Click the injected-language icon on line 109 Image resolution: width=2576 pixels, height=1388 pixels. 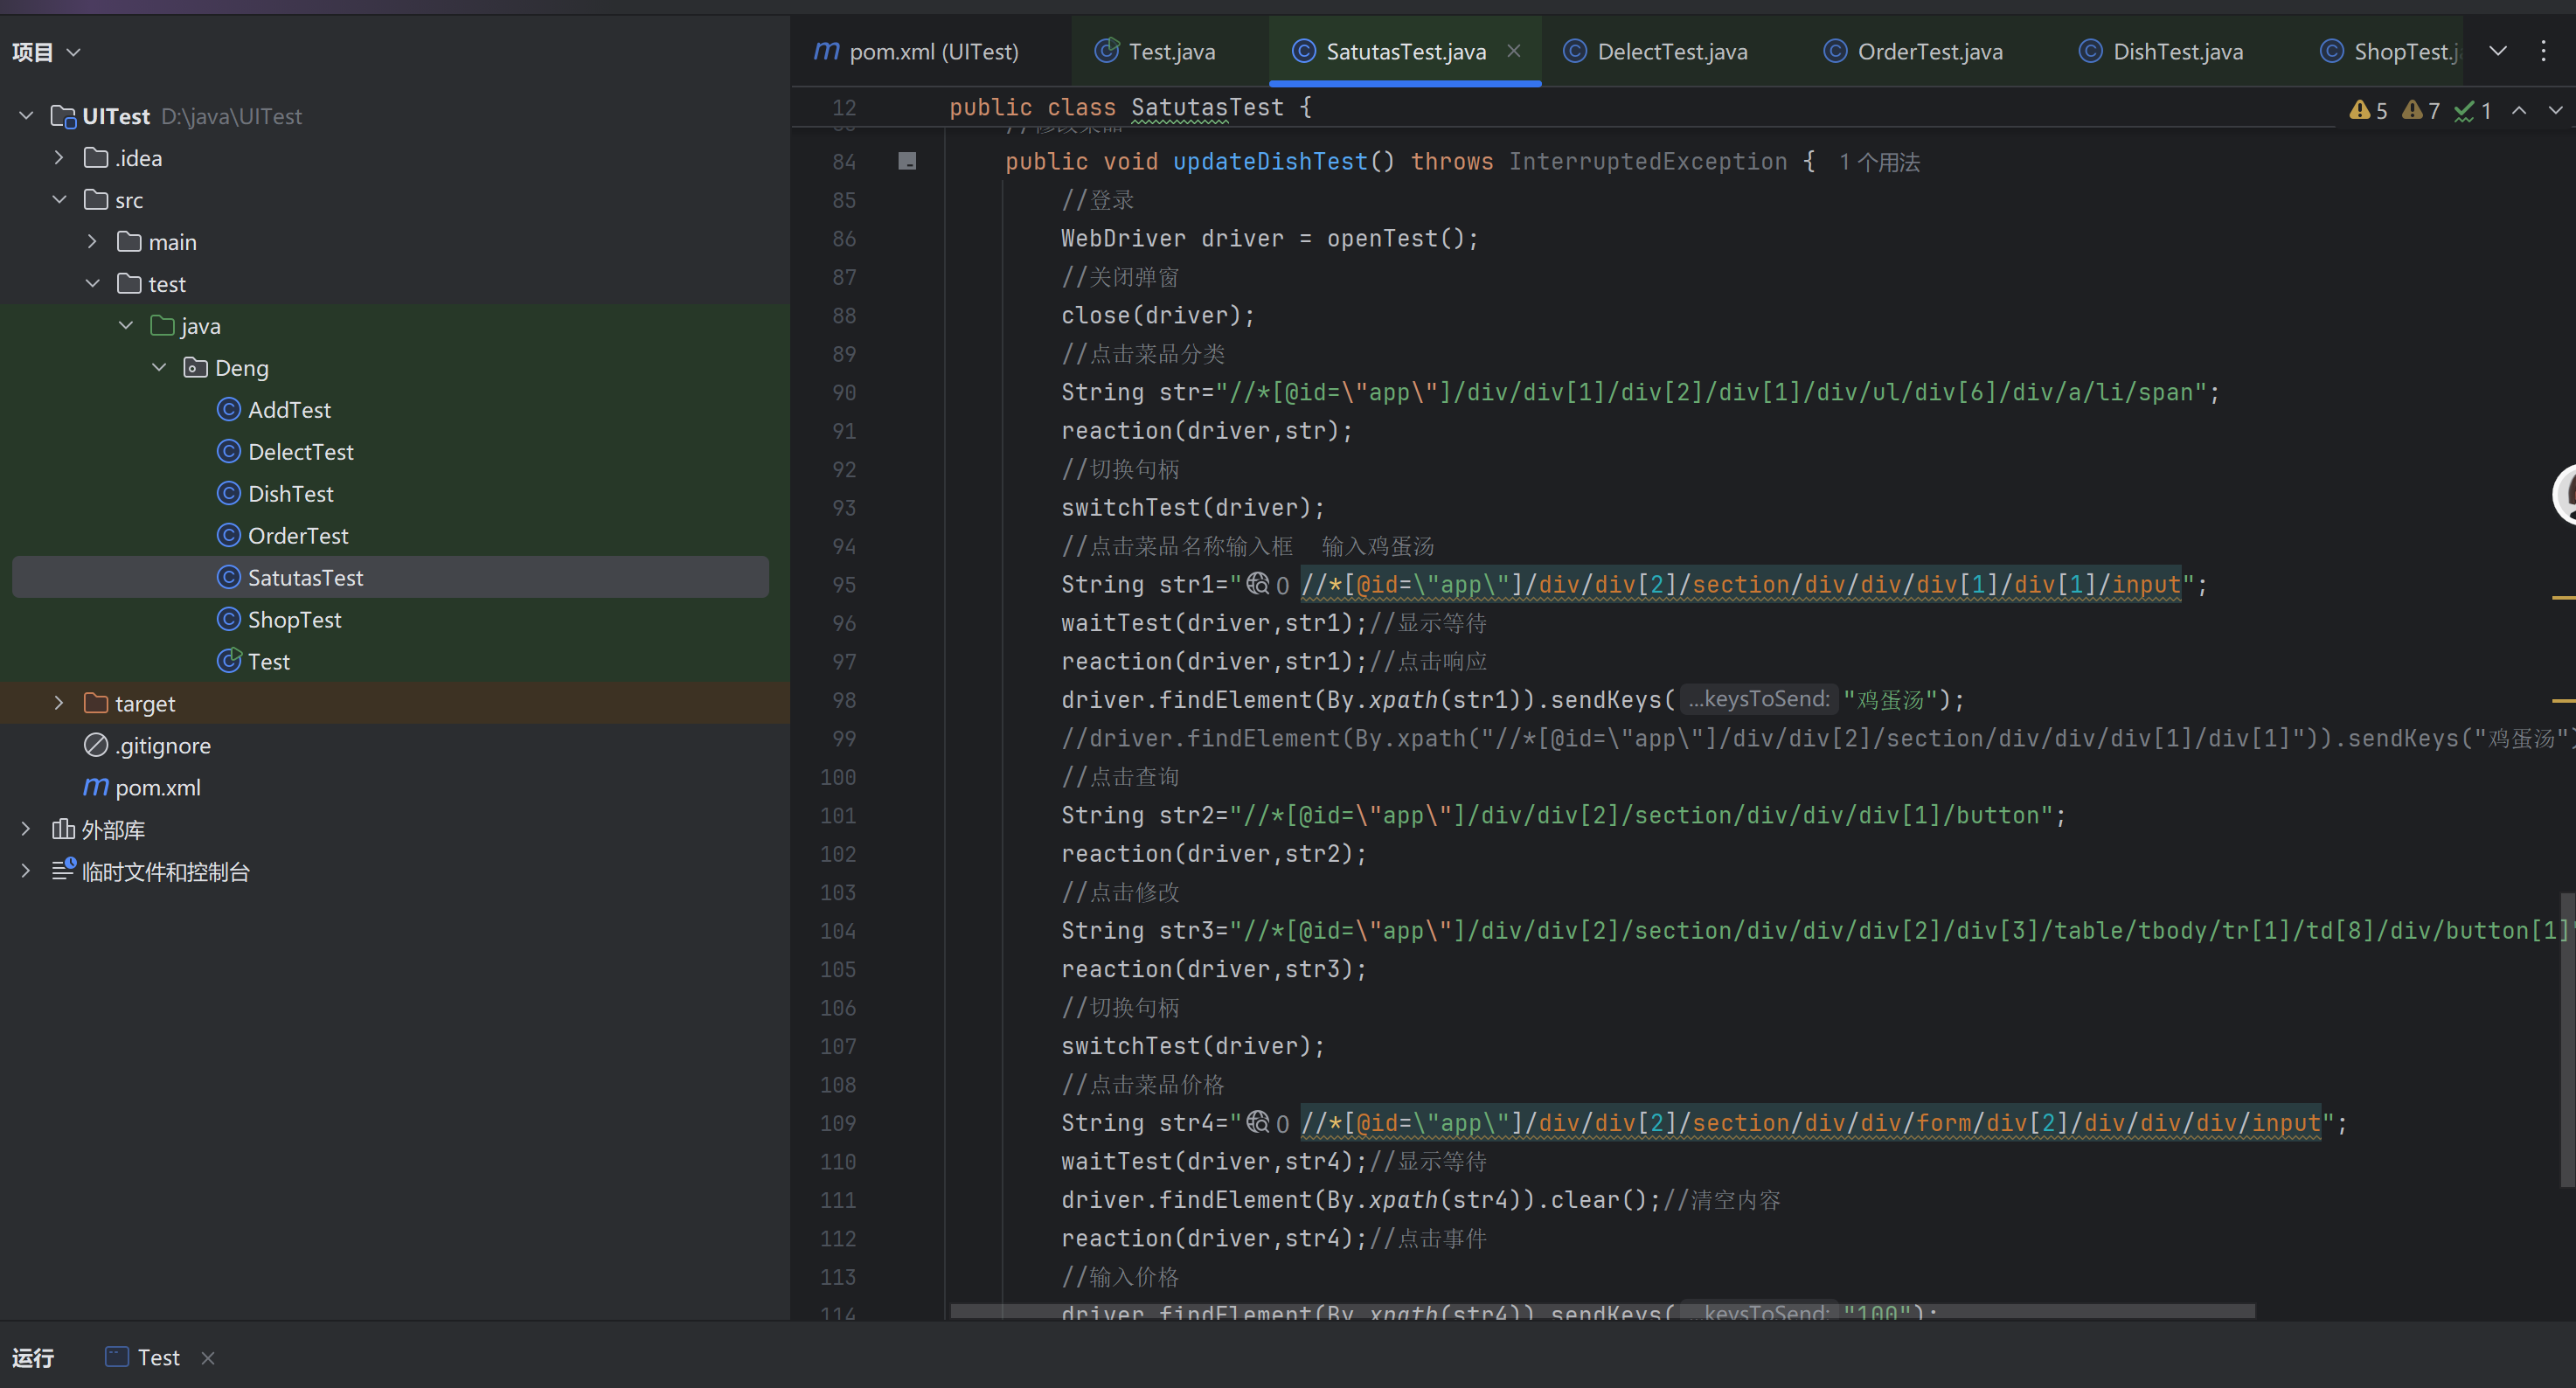(1257, 1122)
